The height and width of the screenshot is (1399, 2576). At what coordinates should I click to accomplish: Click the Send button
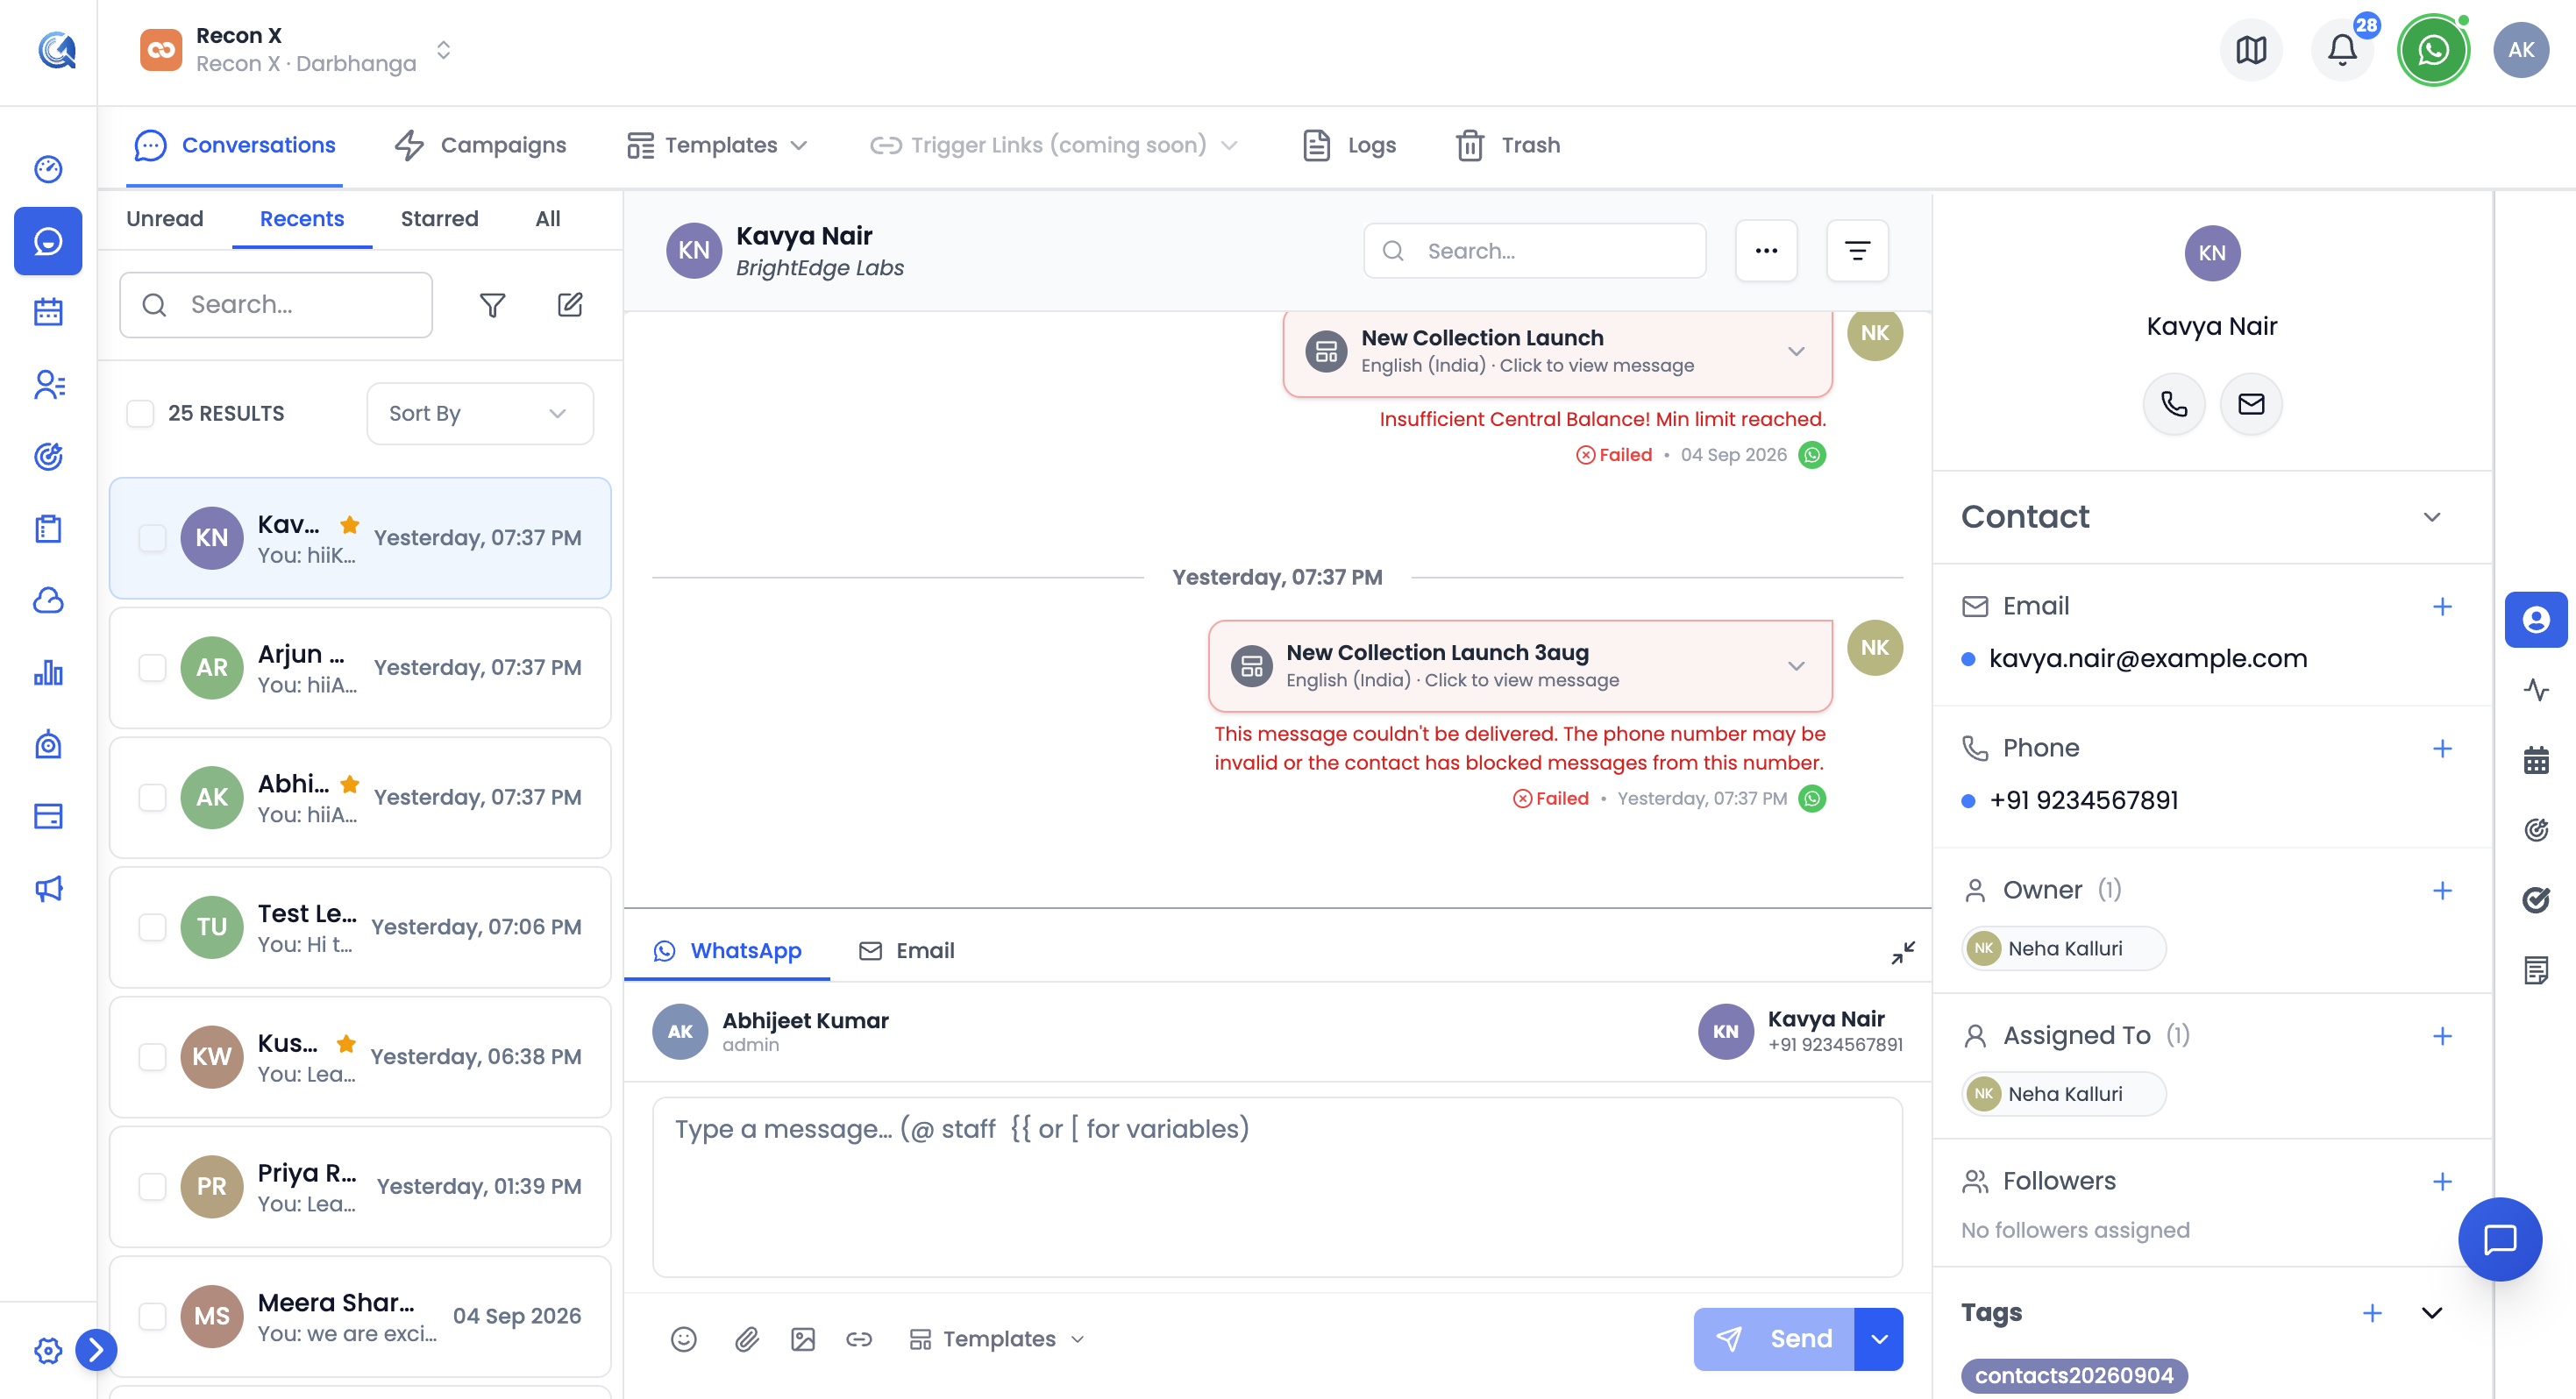click(1773, 1339)
